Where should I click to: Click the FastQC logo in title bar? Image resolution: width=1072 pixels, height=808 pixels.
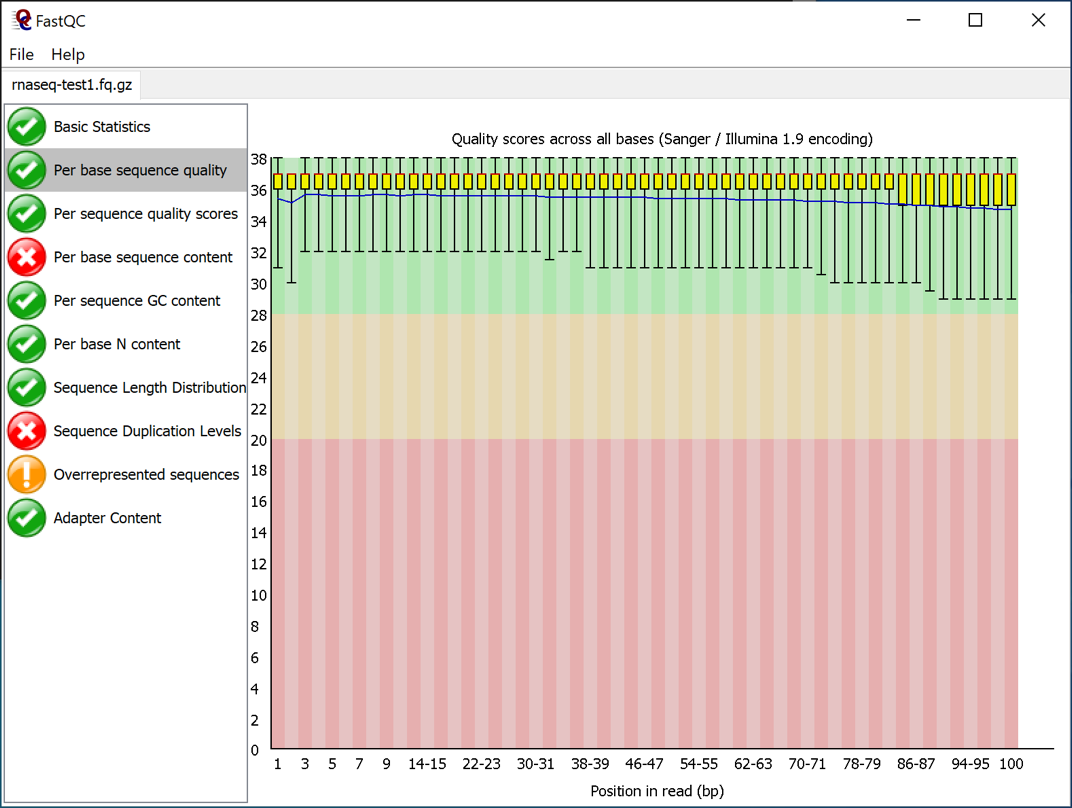point(22,20)
